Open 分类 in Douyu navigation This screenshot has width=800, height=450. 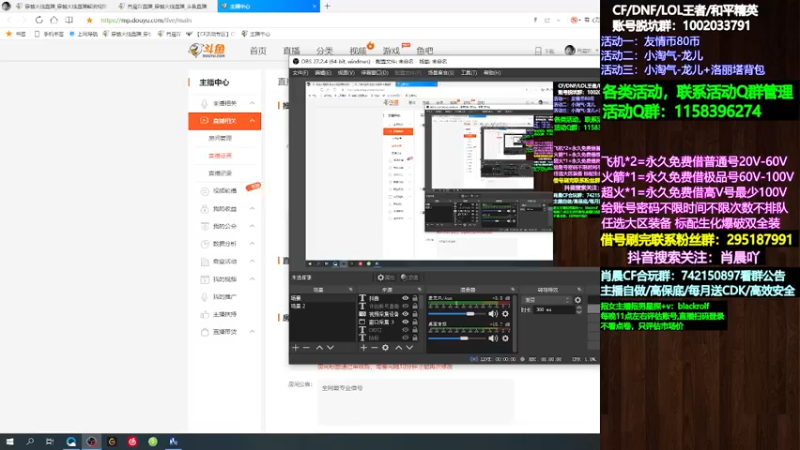tap(324, 51)
